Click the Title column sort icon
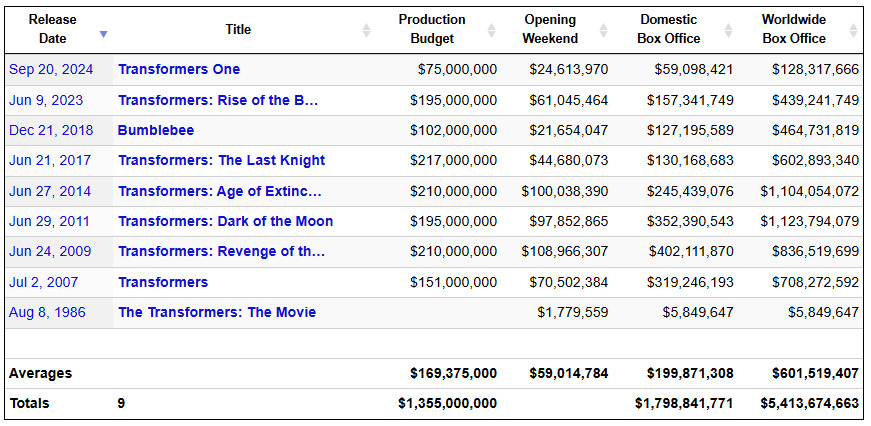 [x=366, y=30]
